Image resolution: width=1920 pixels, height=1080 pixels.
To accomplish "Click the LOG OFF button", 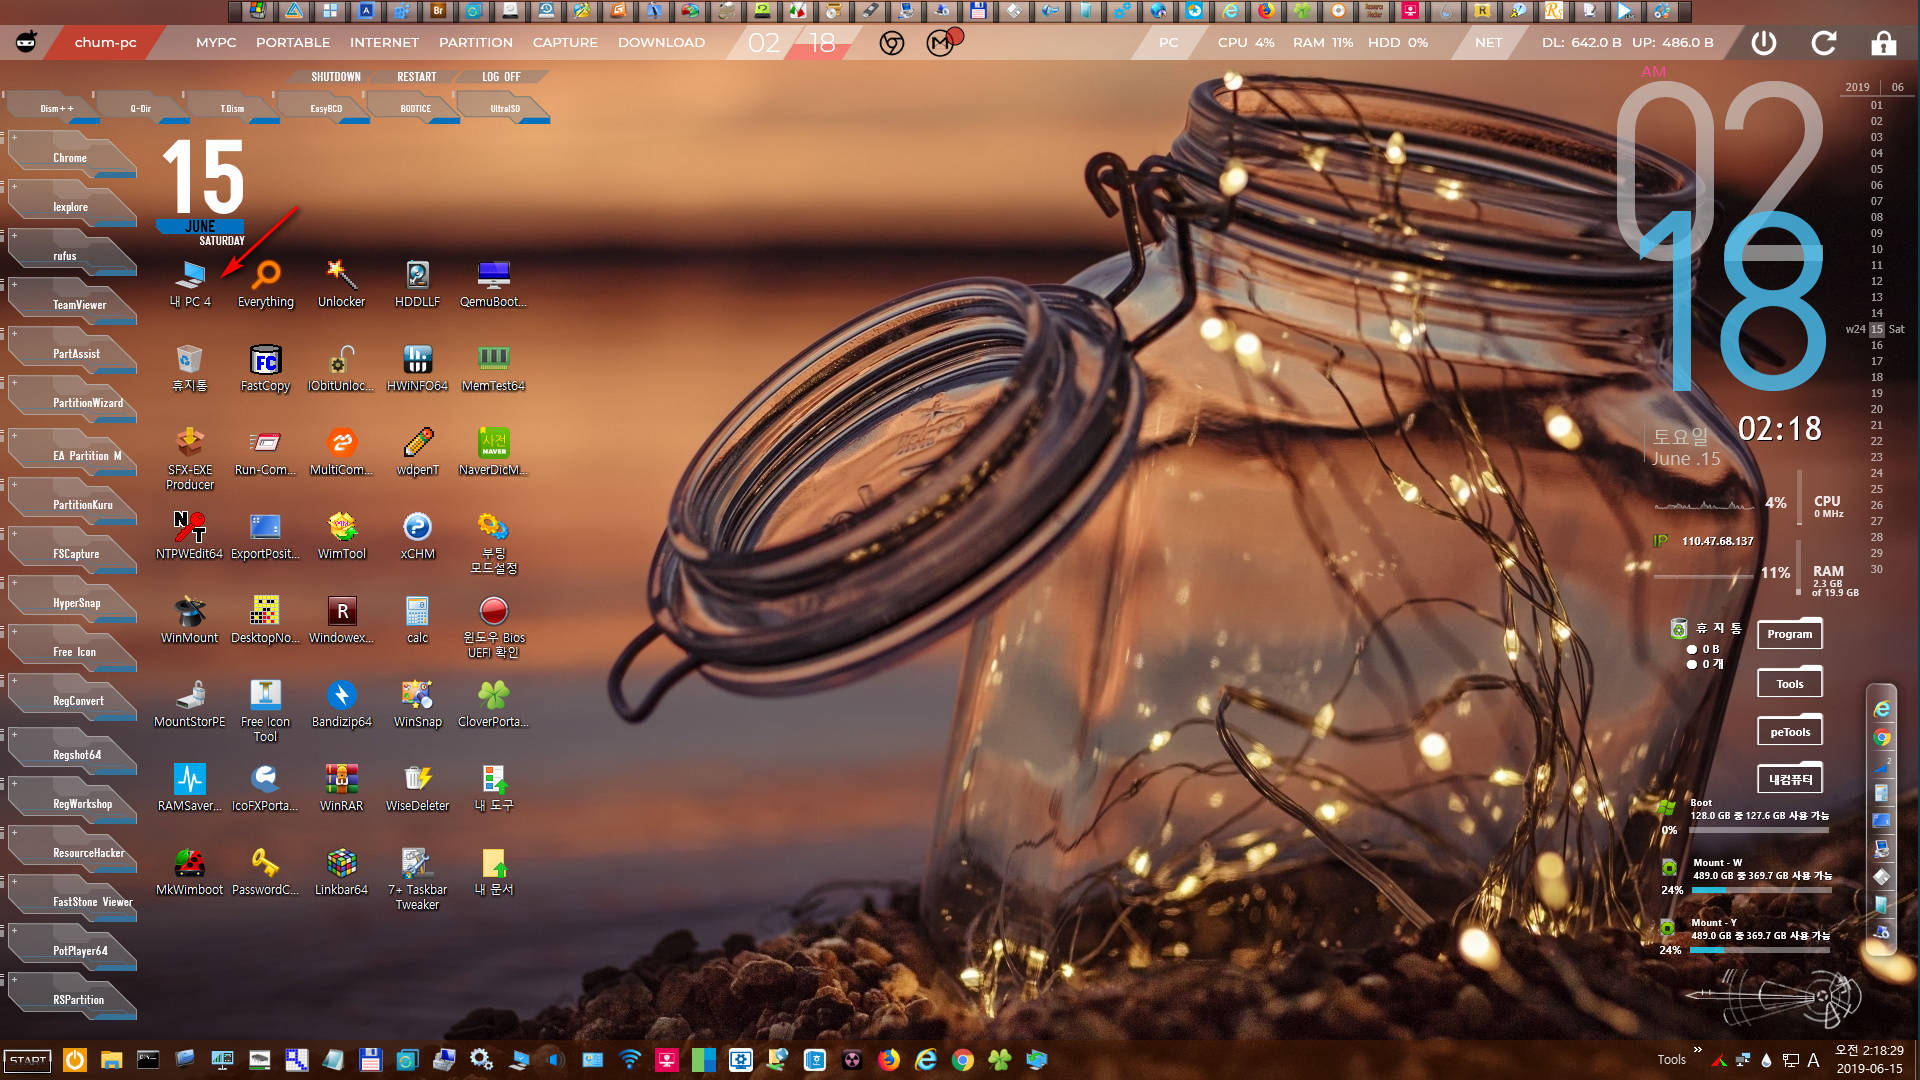I will point(501,77).
